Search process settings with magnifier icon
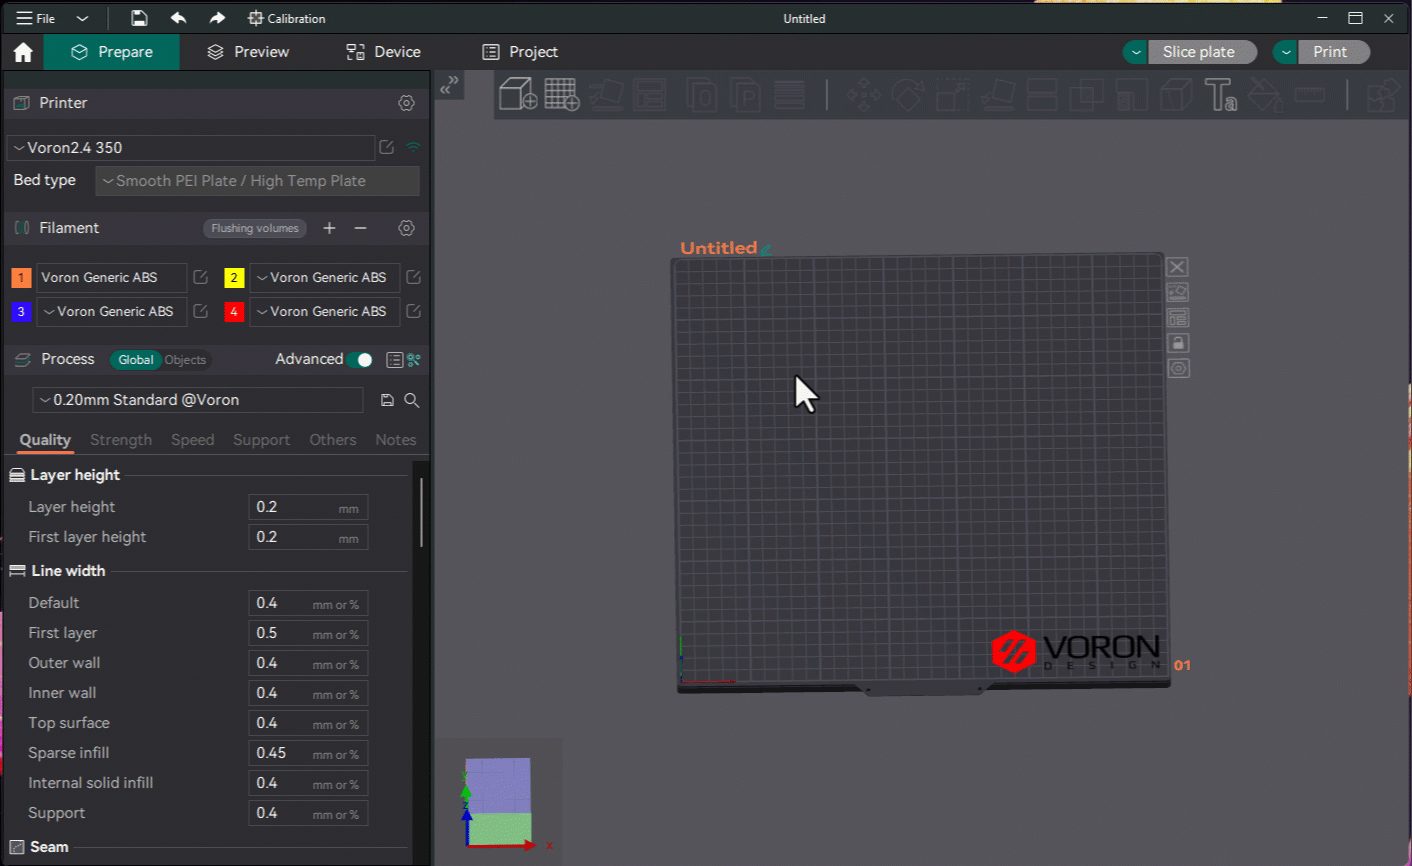This screenshot has height=866, width=1412. tap(411, 400)
